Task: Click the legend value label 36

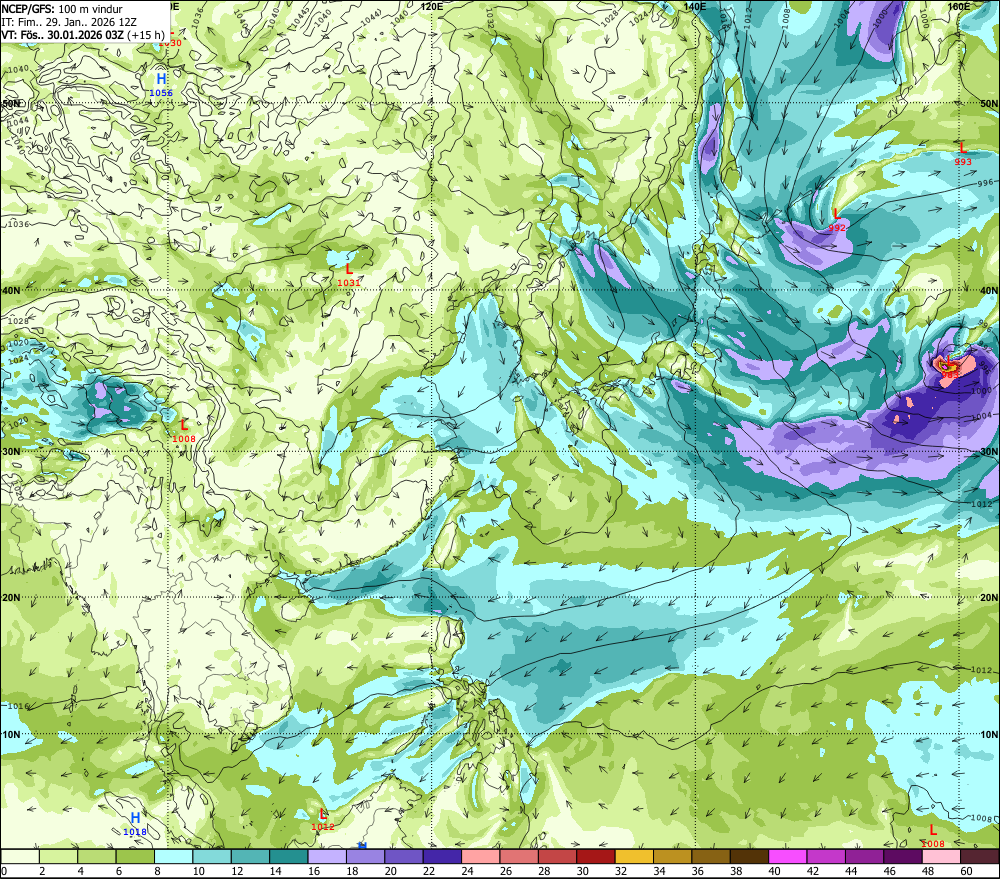Action: click(698, 871)
